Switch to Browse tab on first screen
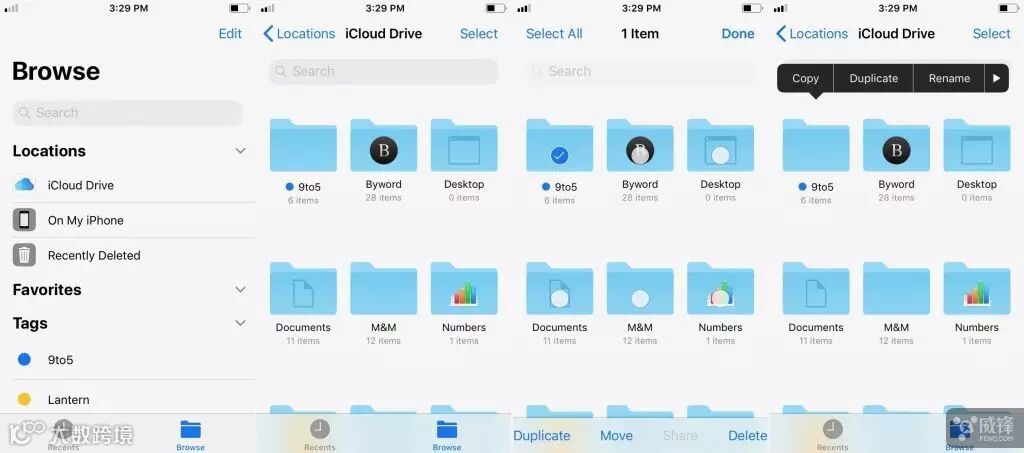This screenshot has height=453, width=1024. pyautogui.click(x=191, y=435)
